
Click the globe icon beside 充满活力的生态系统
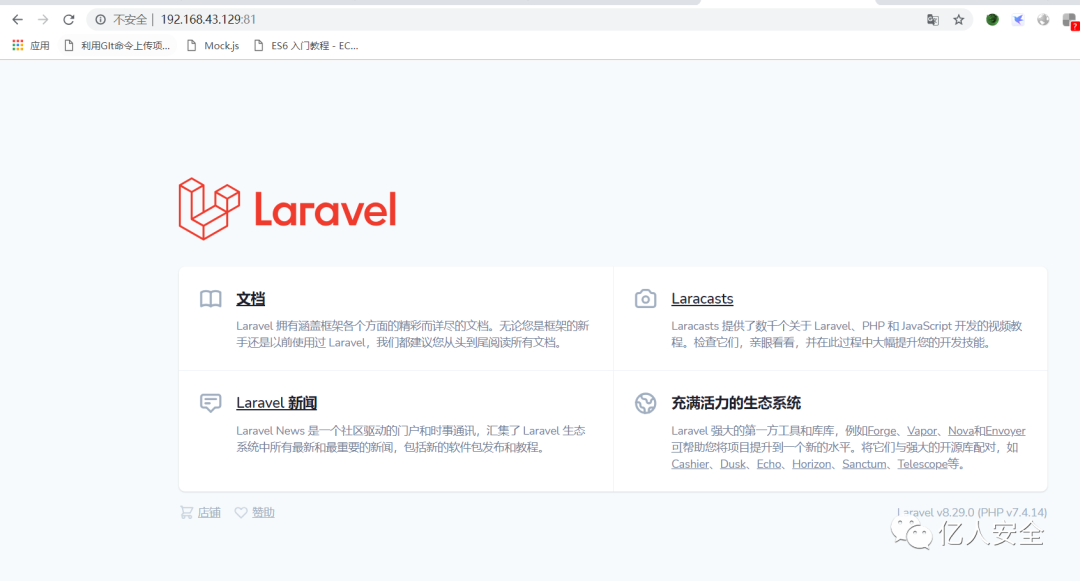click(x=645, y=403)
